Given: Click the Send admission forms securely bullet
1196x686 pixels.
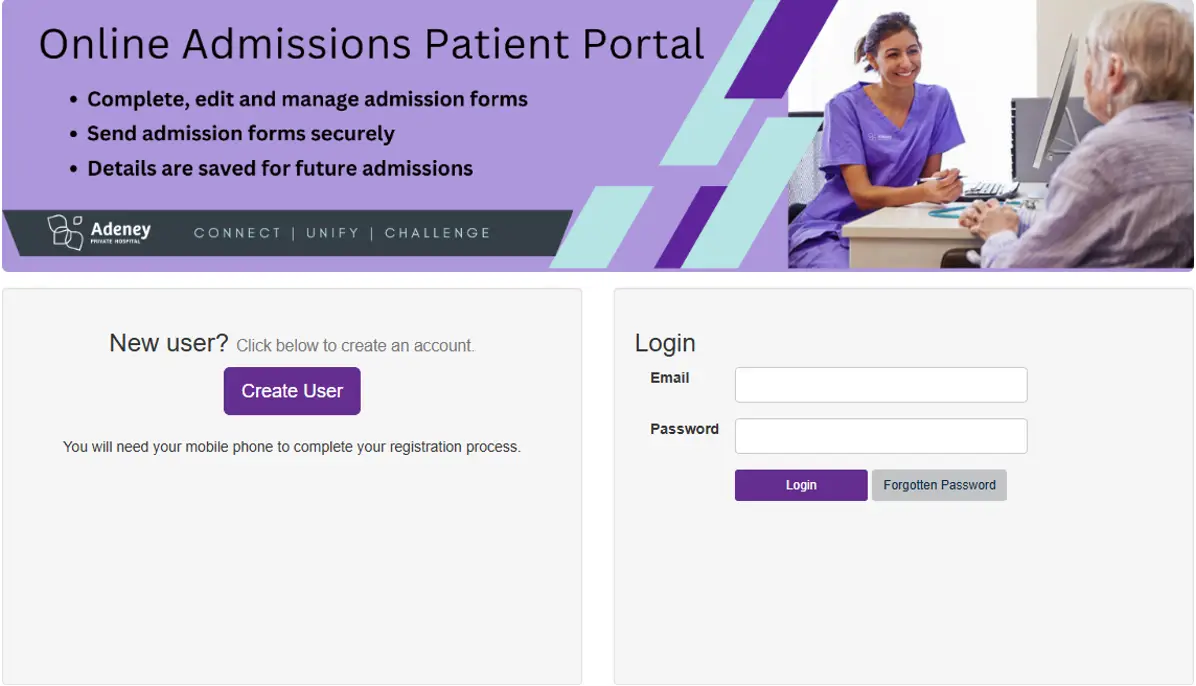Looking at the screenshot, I should pyautogui.click(x=240, y=133).
